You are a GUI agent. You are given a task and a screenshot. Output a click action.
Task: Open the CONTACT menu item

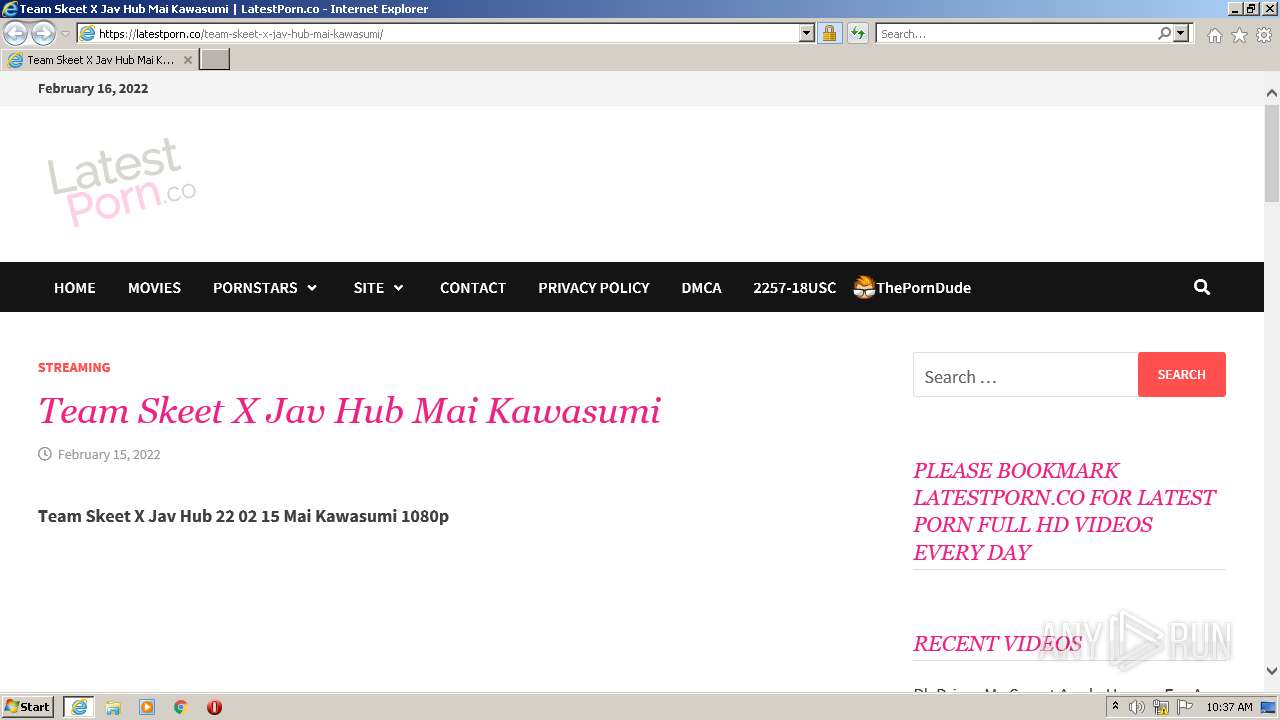473,287
